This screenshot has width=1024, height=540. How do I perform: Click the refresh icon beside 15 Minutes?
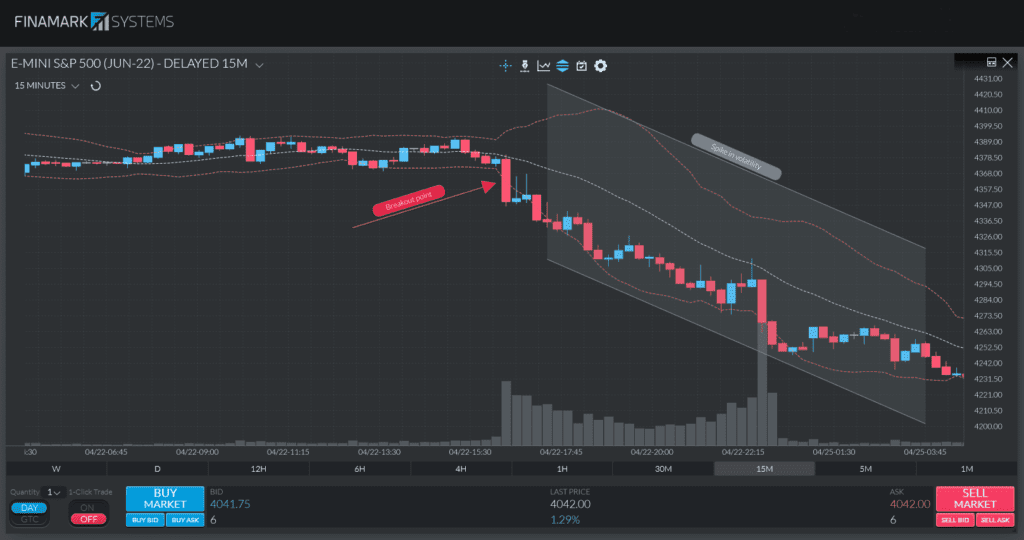click(x=96, y=86)
